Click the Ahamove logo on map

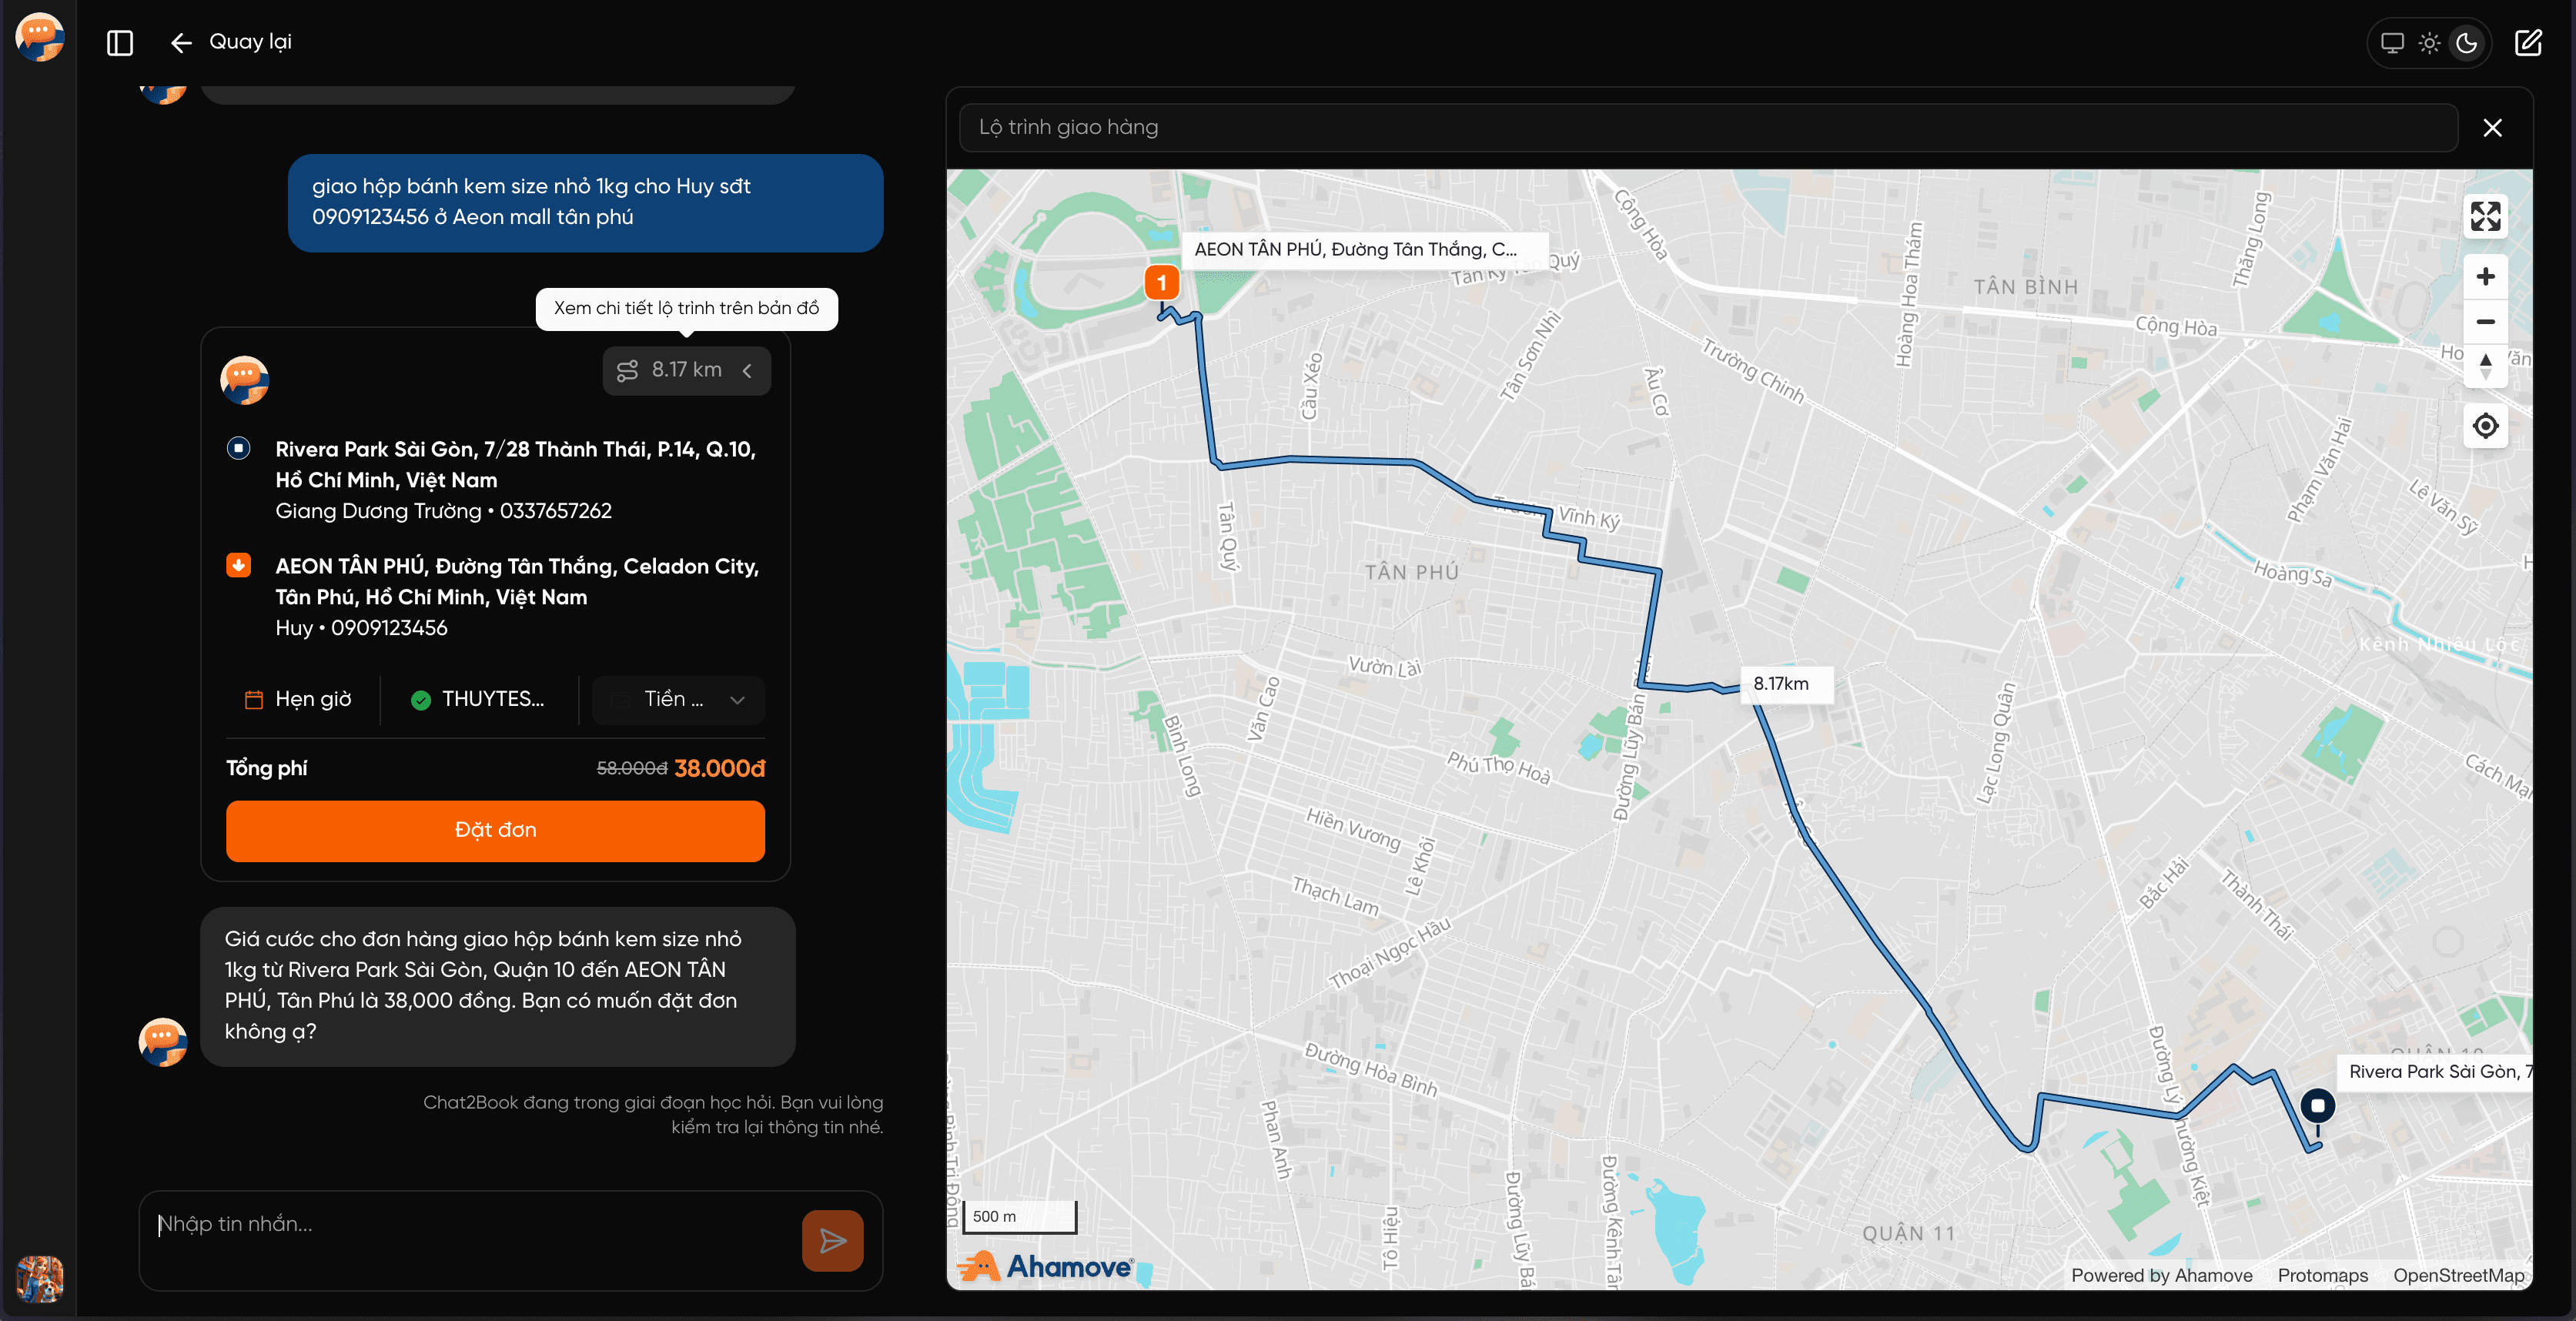(1046, 1267)
